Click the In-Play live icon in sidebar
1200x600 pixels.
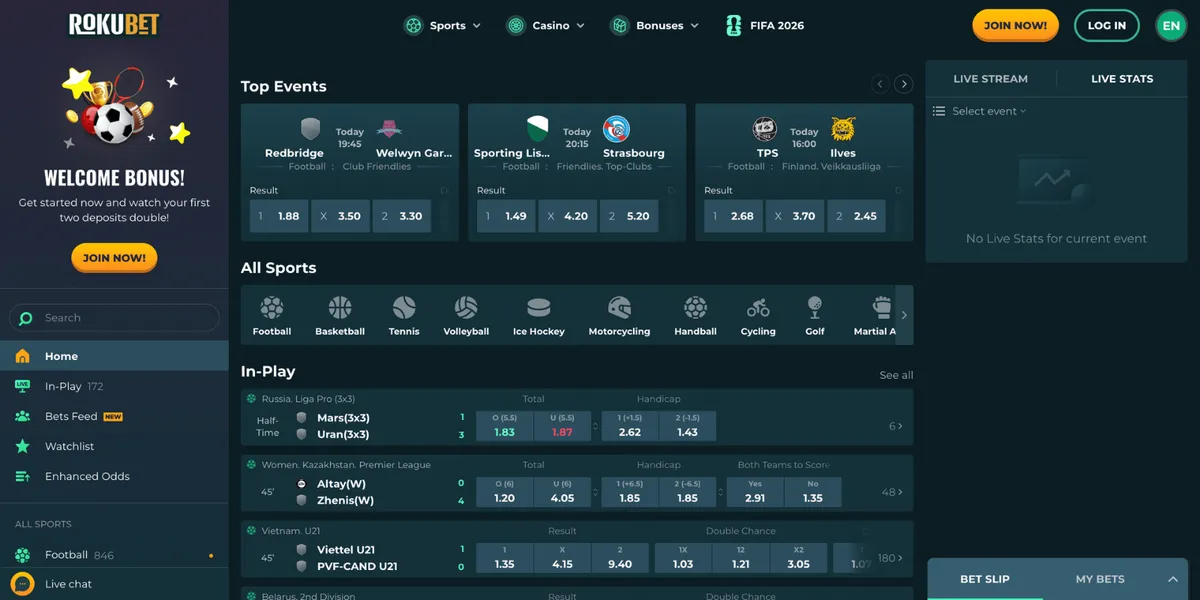pos(23,386)
